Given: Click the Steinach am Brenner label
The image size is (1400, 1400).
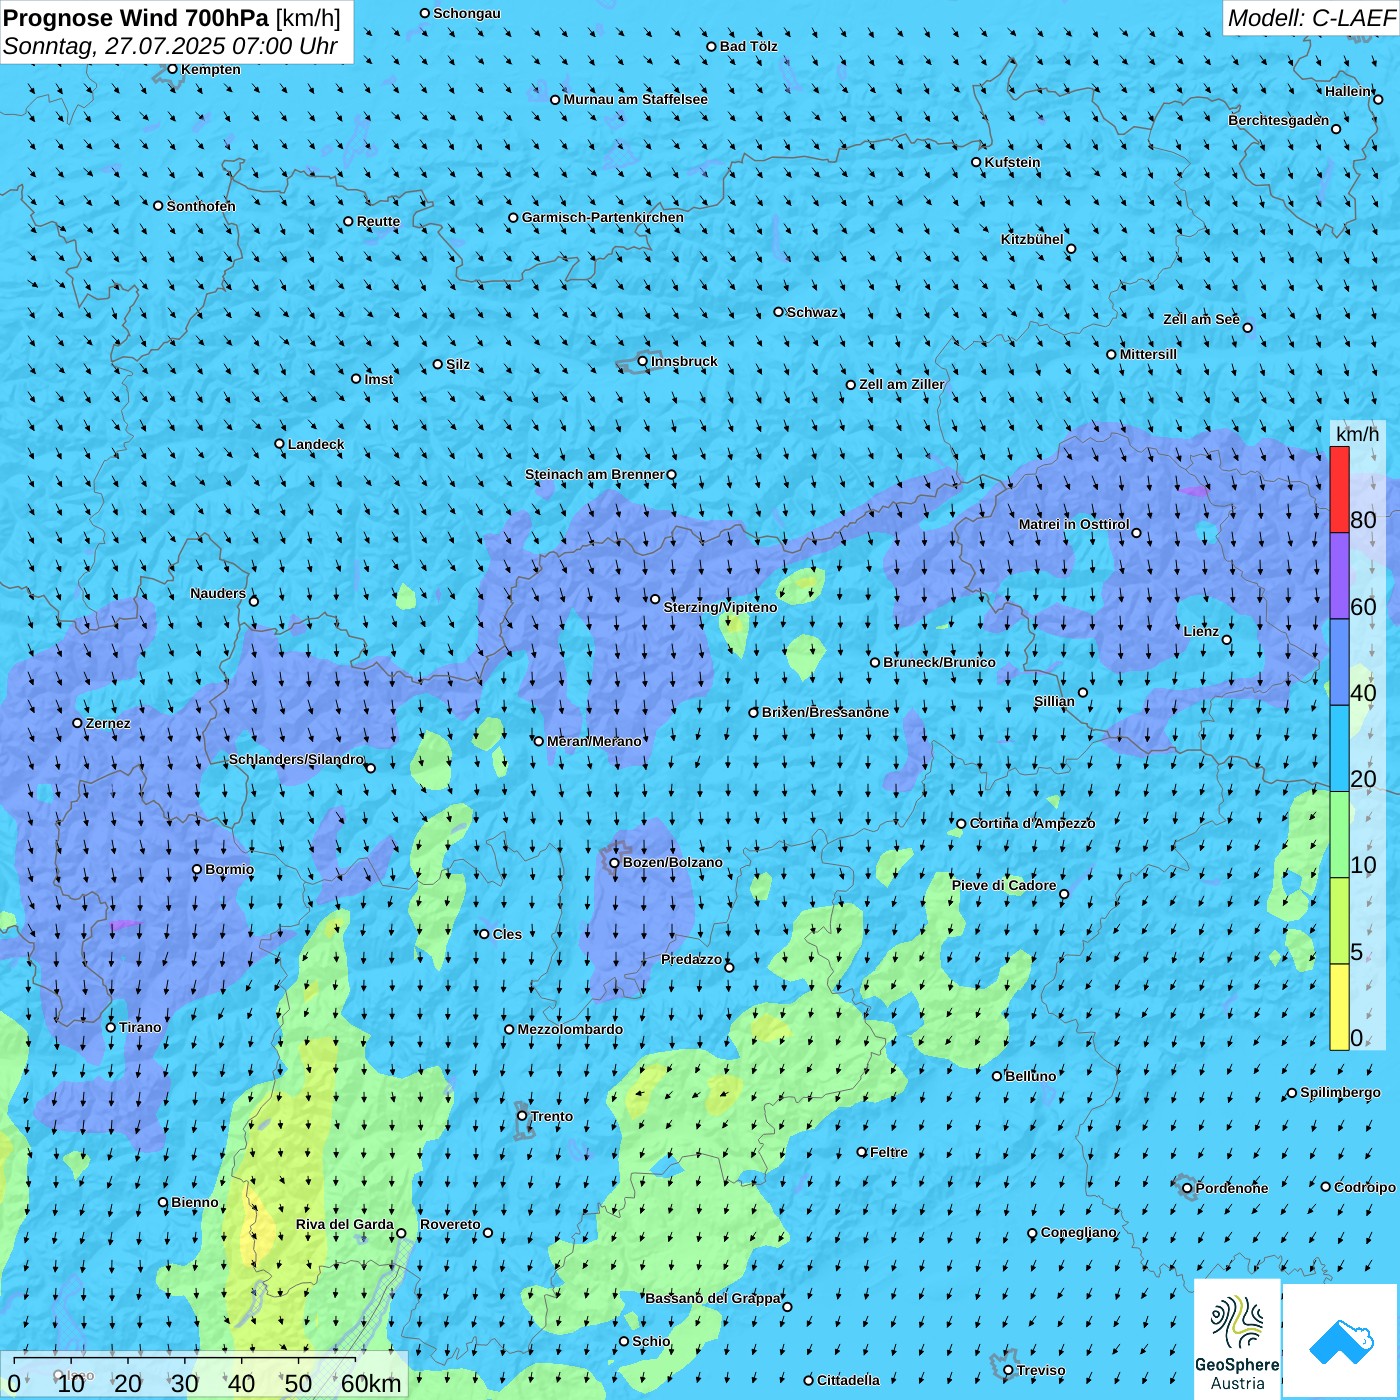Looking at the screenshot, I should pos(594,474).
